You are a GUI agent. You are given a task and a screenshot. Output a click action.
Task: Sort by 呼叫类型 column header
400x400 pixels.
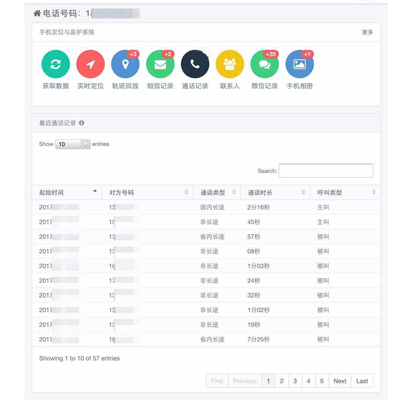(345, 192)
